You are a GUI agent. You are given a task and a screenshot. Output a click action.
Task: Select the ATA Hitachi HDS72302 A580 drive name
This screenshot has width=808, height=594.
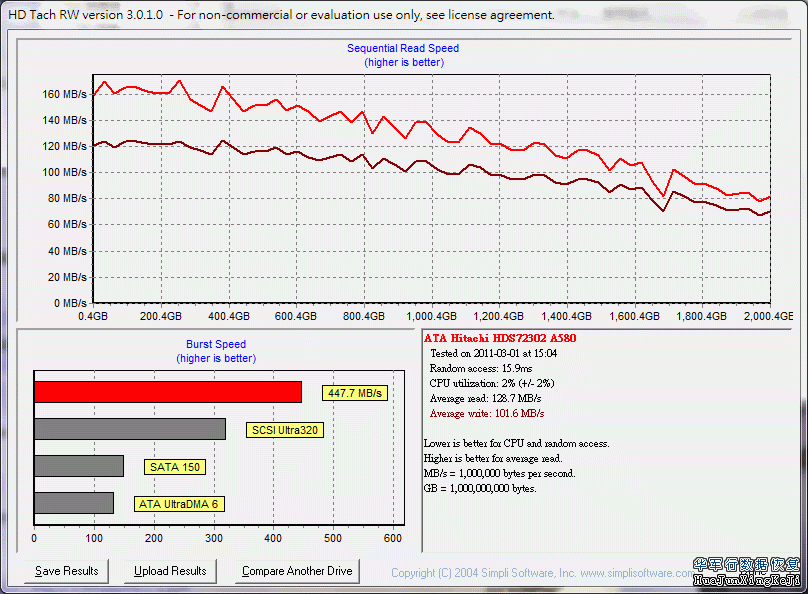500,338
